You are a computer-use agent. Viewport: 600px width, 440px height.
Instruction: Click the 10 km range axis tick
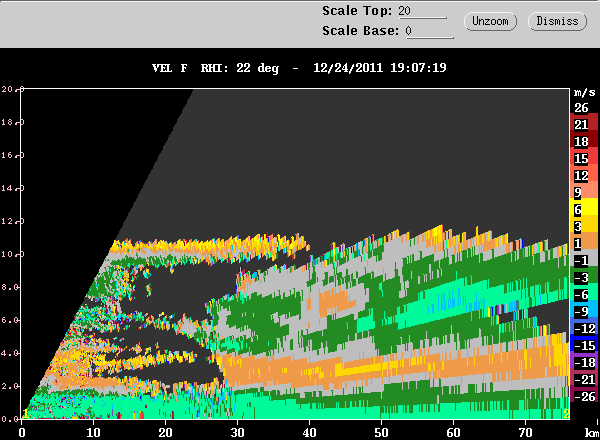click(x=93, y=432)
